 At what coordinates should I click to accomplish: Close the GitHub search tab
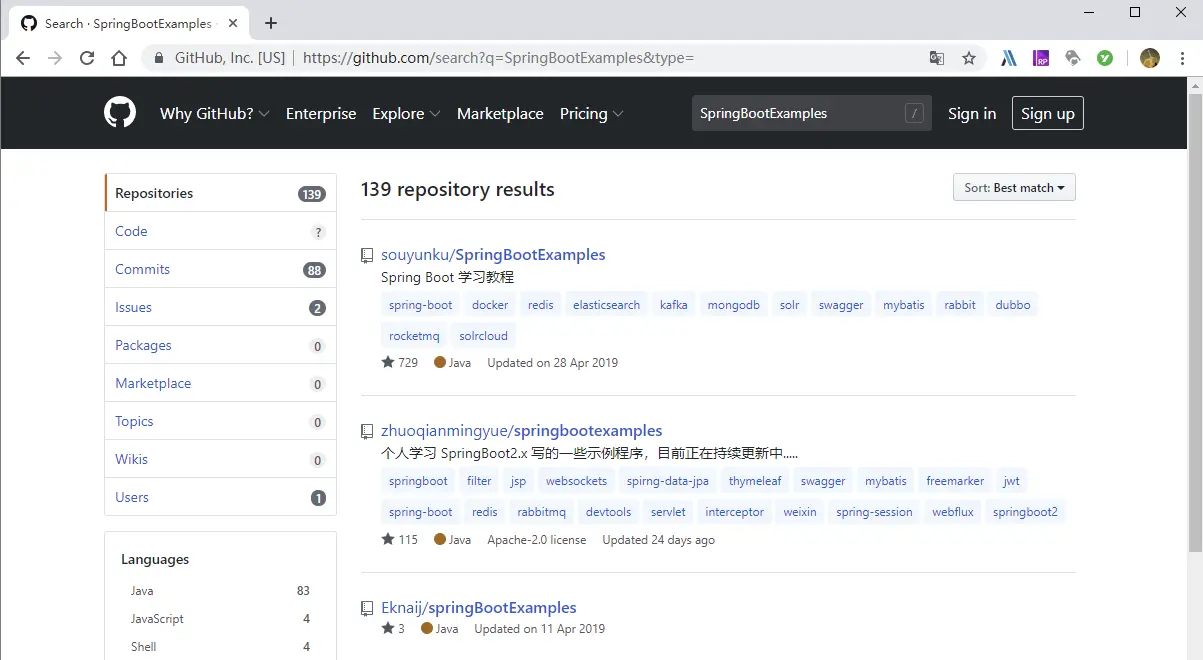coord(232,23)
